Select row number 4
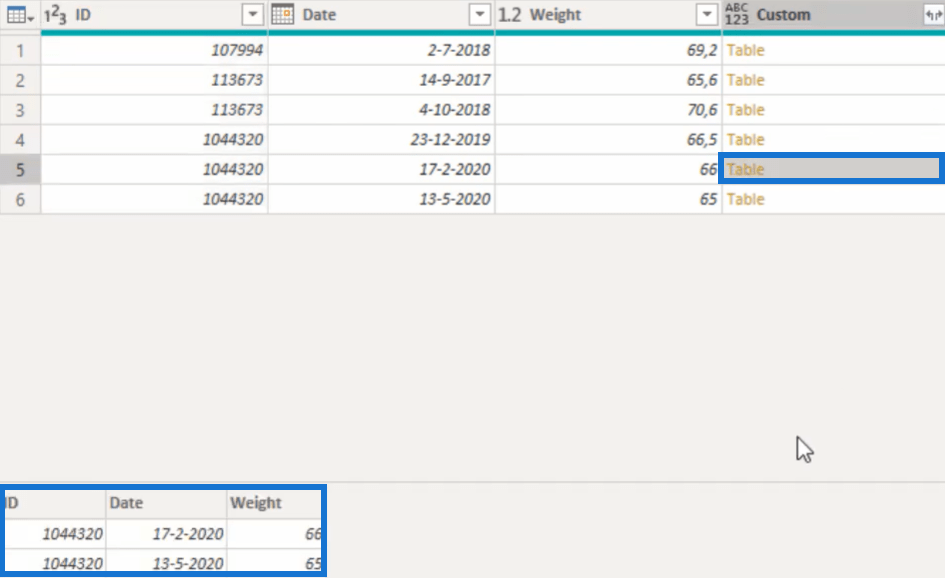Viewport: 945px width, 578px height. click(x=20, y=139)
